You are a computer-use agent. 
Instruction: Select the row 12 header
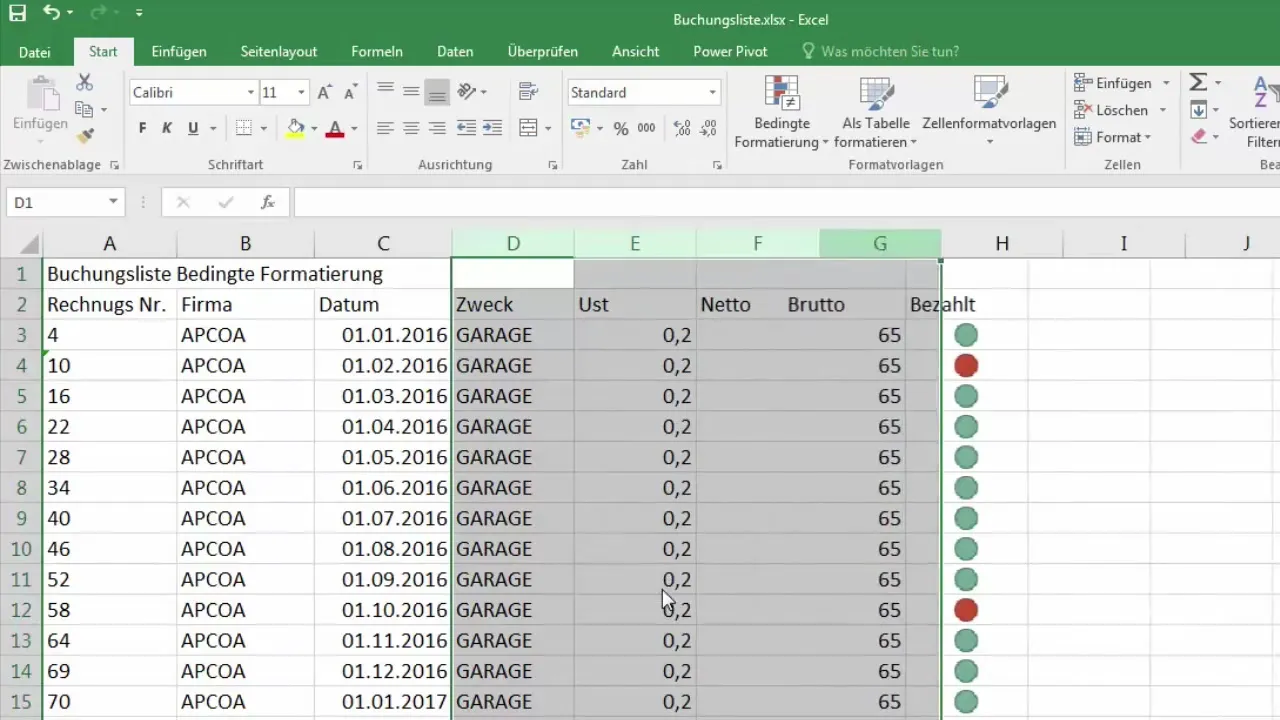click(21, 610)
